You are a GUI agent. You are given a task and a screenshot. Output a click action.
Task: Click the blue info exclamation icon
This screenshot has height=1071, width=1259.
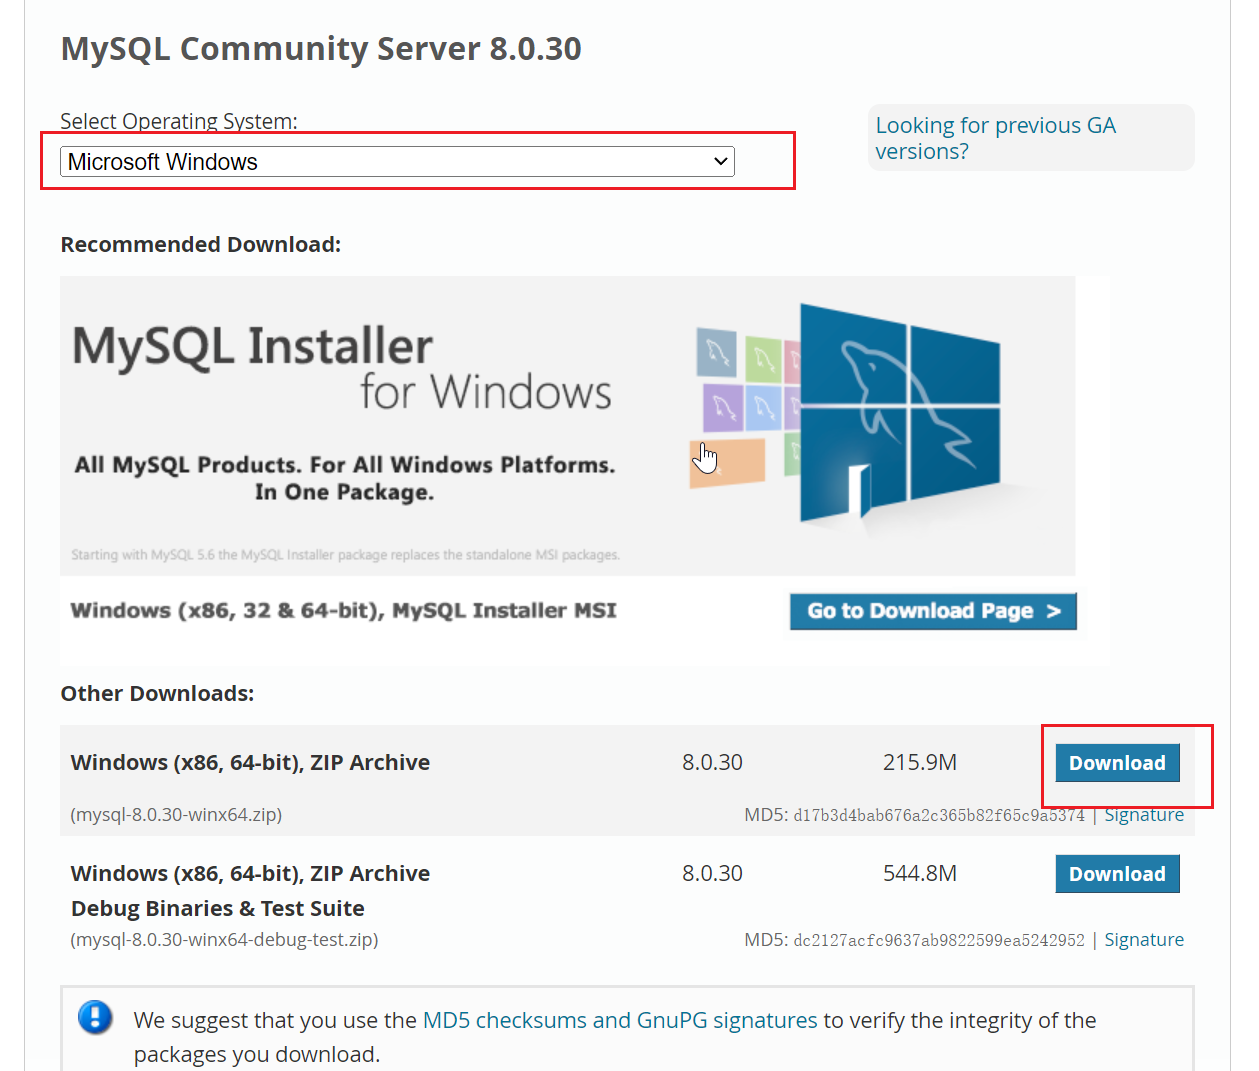click(x=95, y=1018)
